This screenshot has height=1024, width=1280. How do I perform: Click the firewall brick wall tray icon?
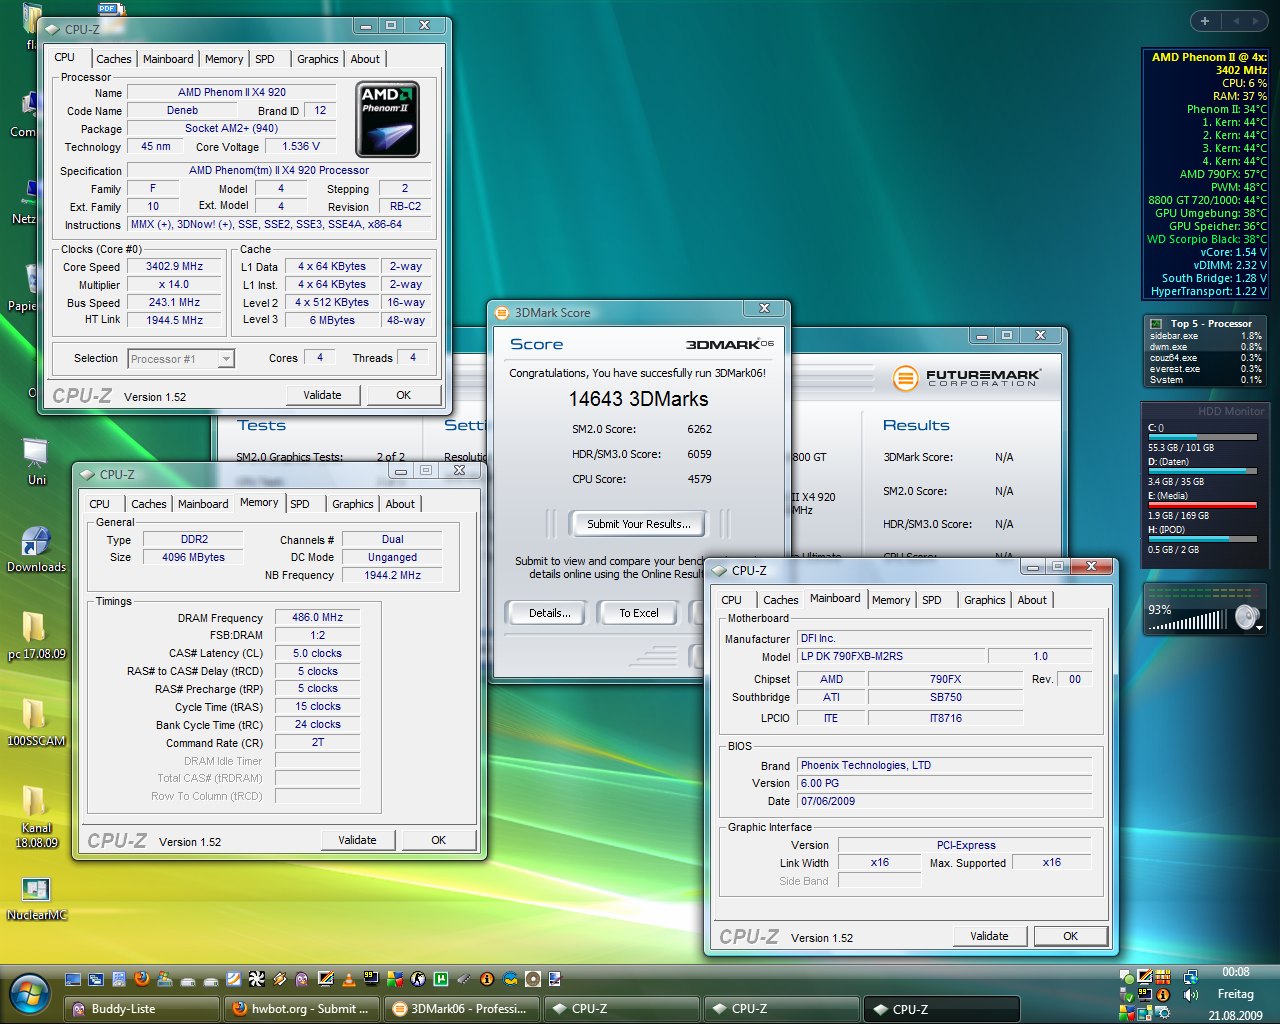[1163, 977]
